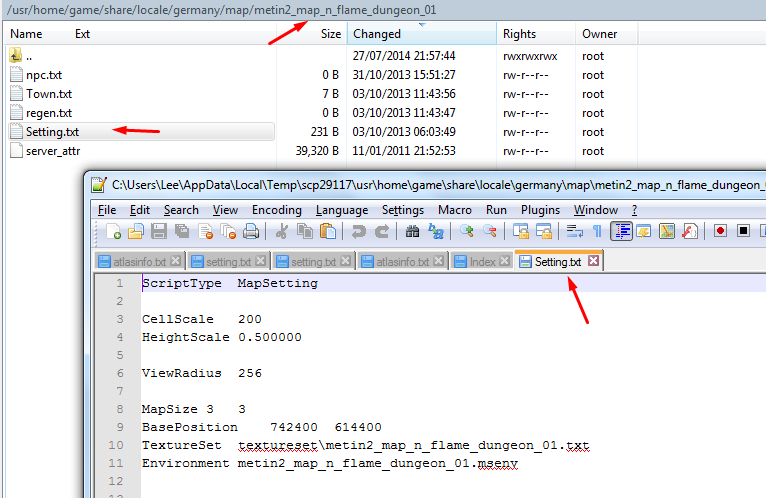Viewport: 766px width, 498px height.
Task: Toggle the indent guide button
Action: tap(621, 231)
